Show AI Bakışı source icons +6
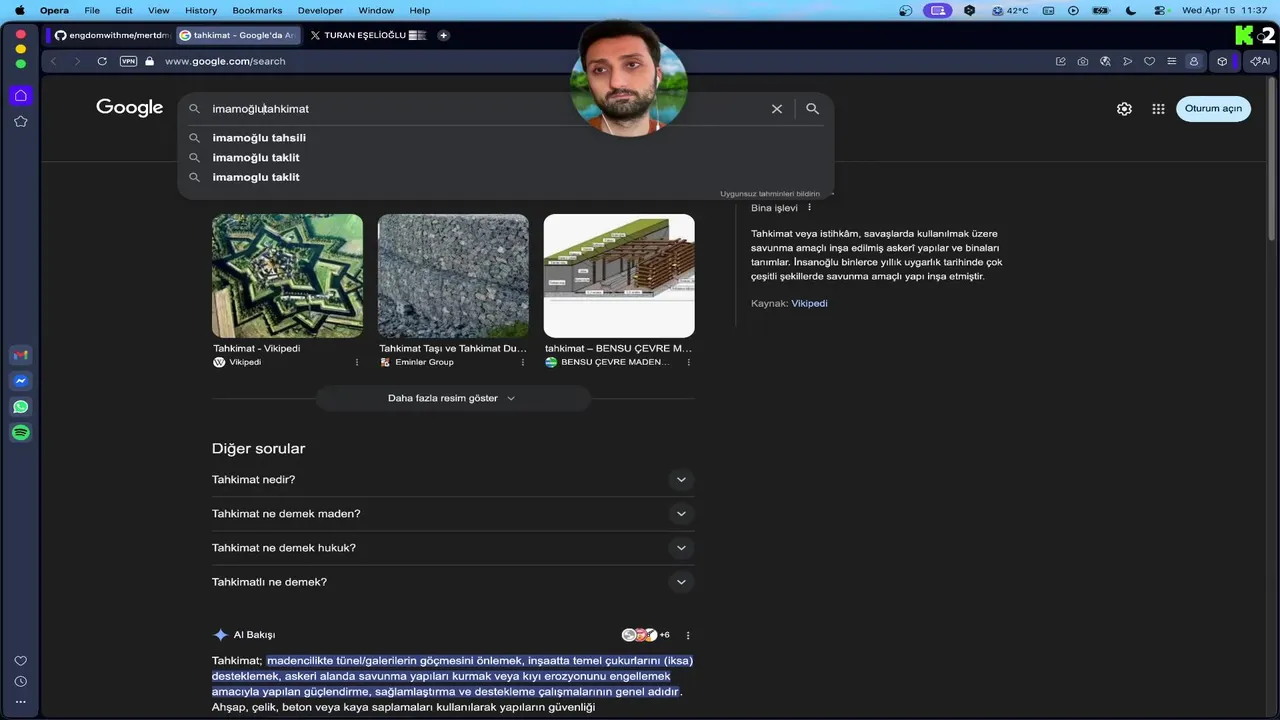 646,635
